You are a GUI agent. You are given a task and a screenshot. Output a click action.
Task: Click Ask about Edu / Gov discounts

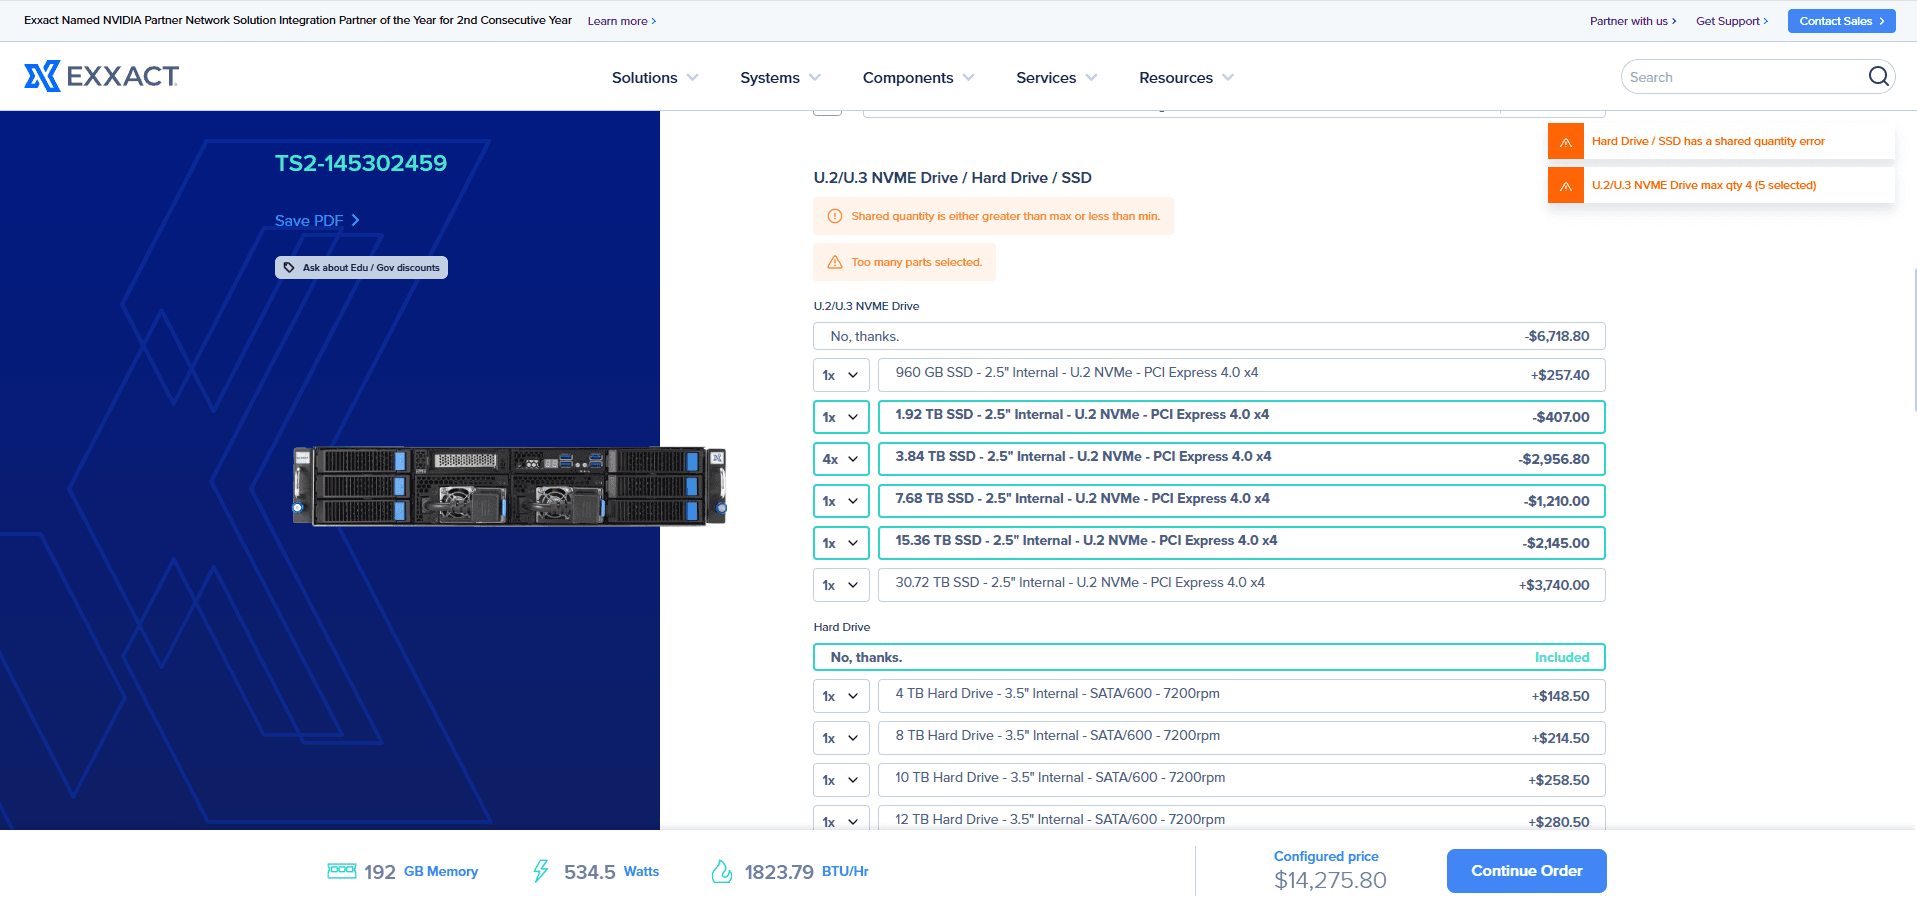pos(361,267)
